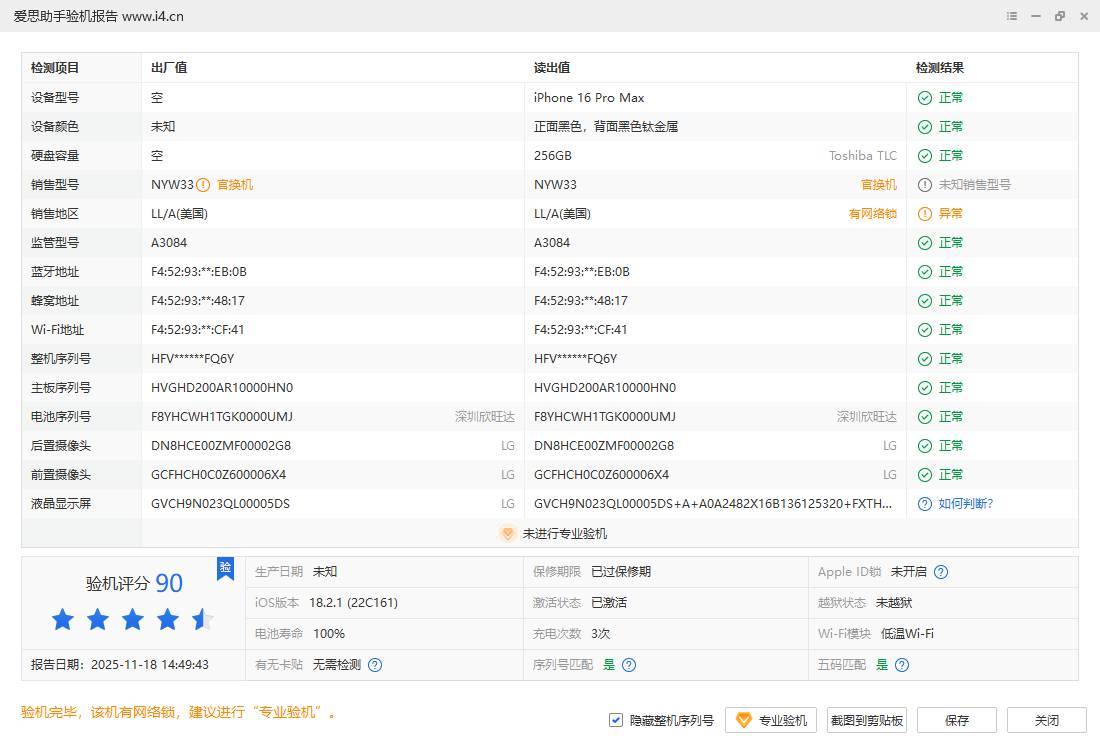Screen dimensions: 1100x749
Task: Click the 专业验机 button
Action: point(771,720)
